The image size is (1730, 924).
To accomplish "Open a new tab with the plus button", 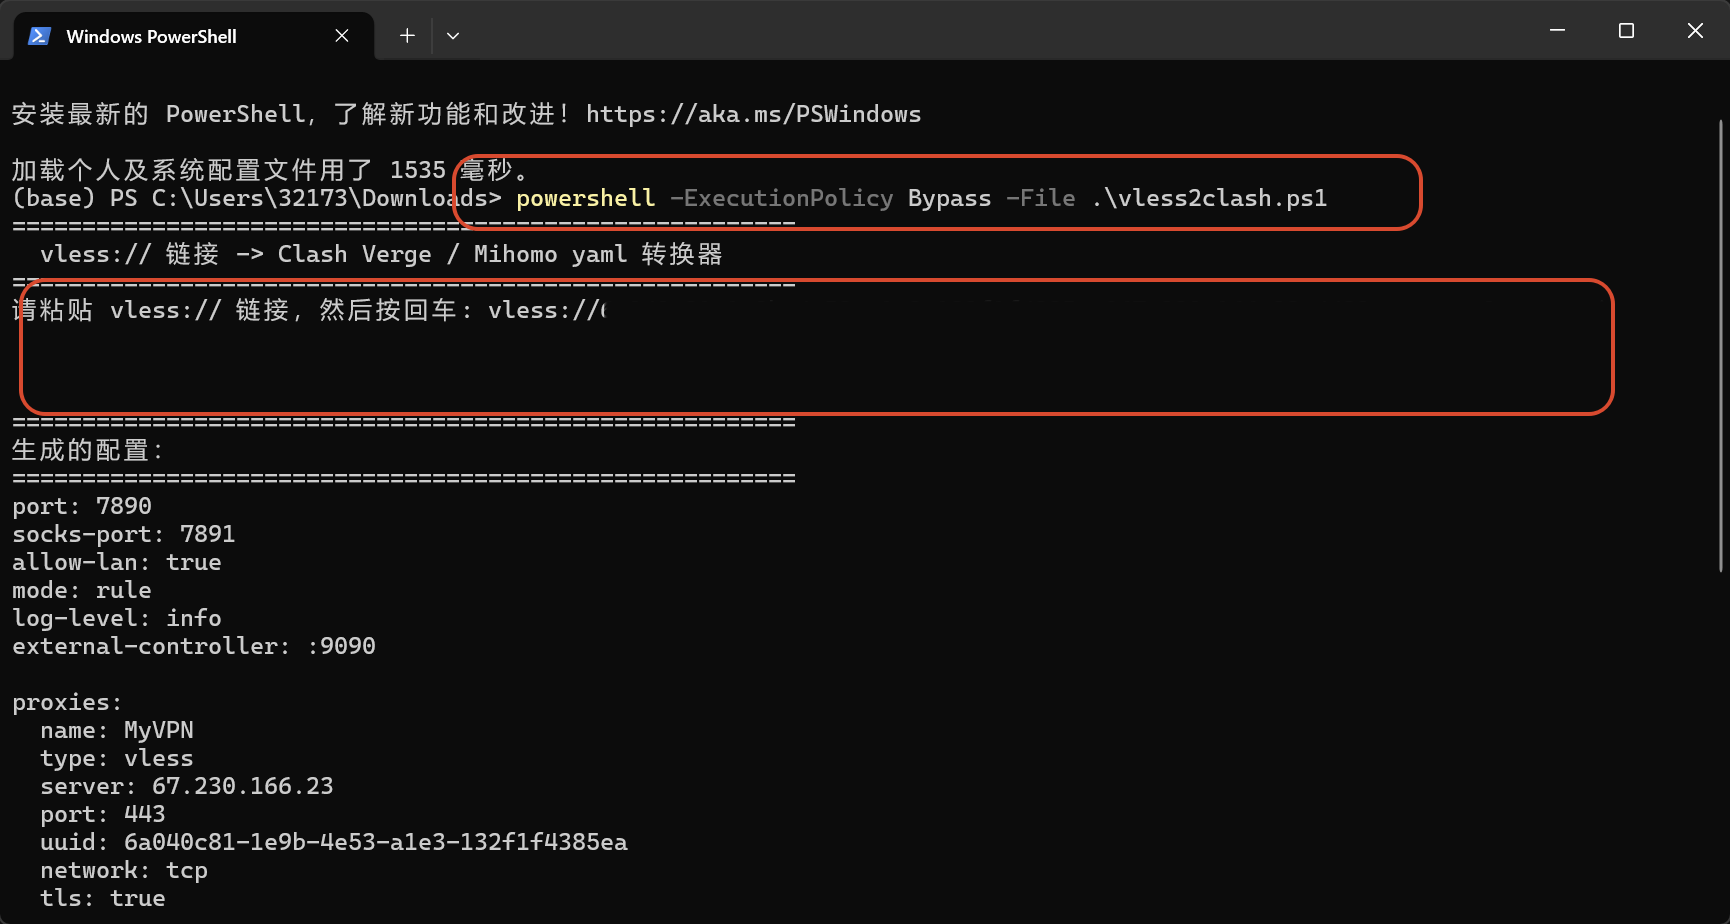I will click(x=407, y=36).
